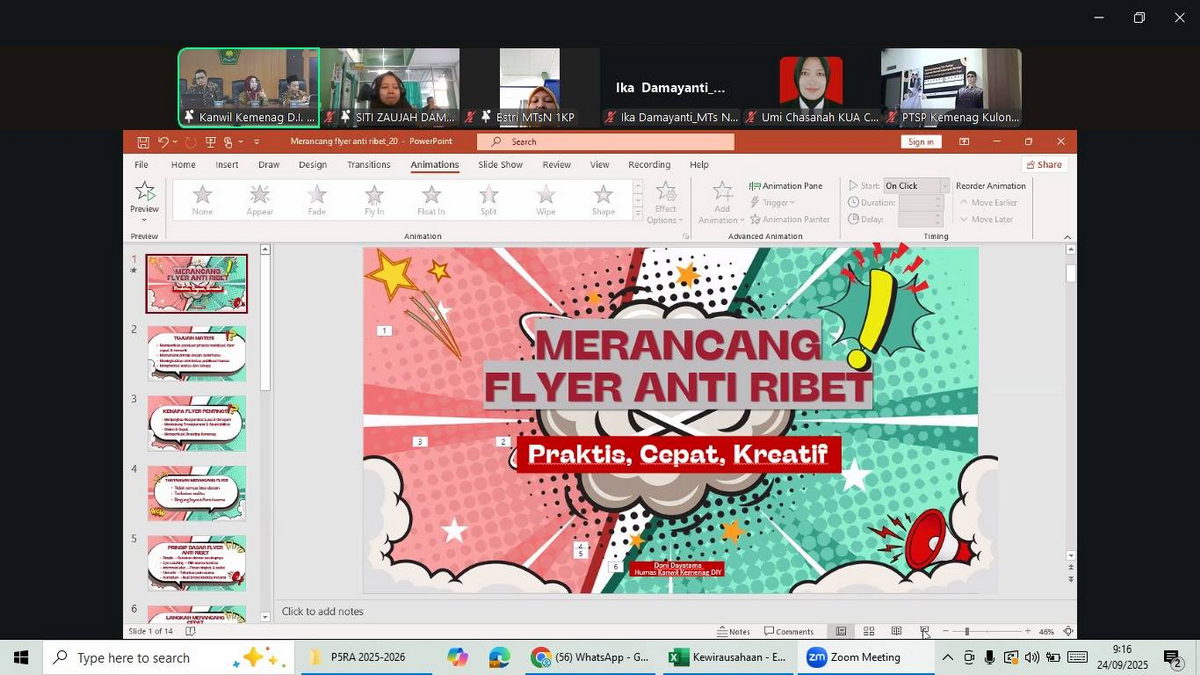
Task: Switch to Normal view in status bar
Action: click(841, 631)
